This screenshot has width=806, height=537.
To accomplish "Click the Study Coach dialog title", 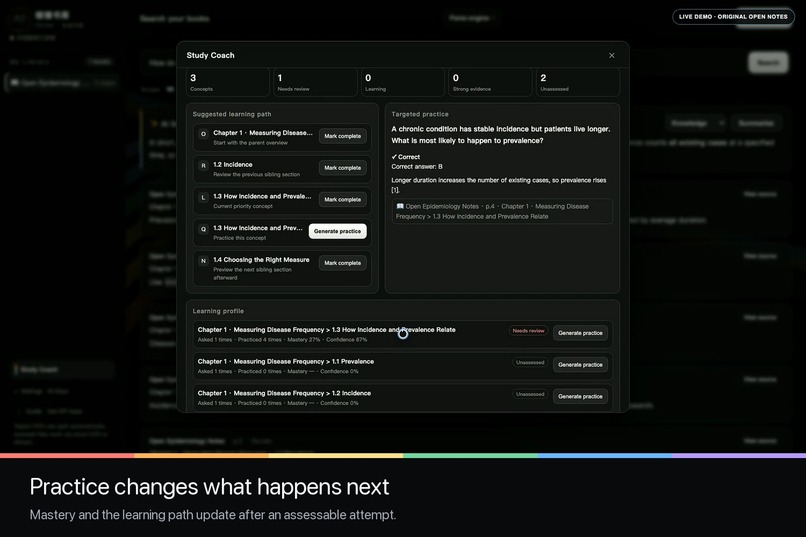I will pyautogui.click(x=210, y=55).
